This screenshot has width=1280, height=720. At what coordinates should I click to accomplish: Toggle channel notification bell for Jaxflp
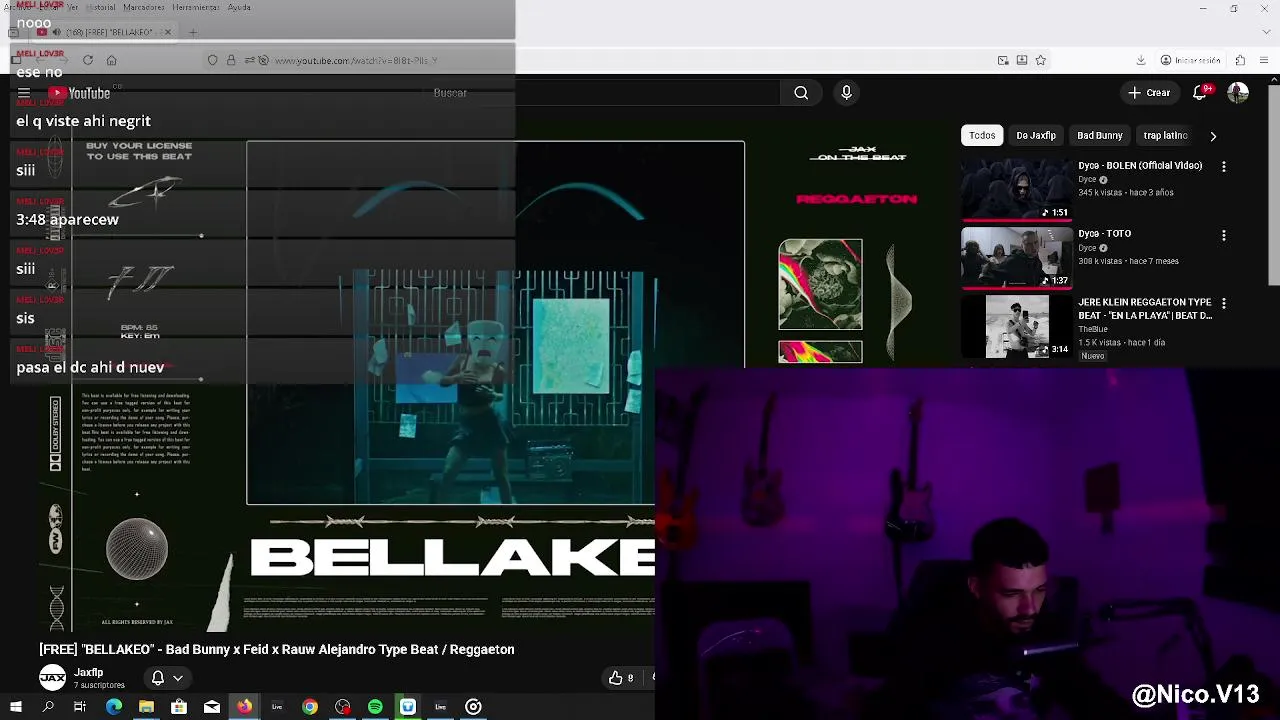158,677
